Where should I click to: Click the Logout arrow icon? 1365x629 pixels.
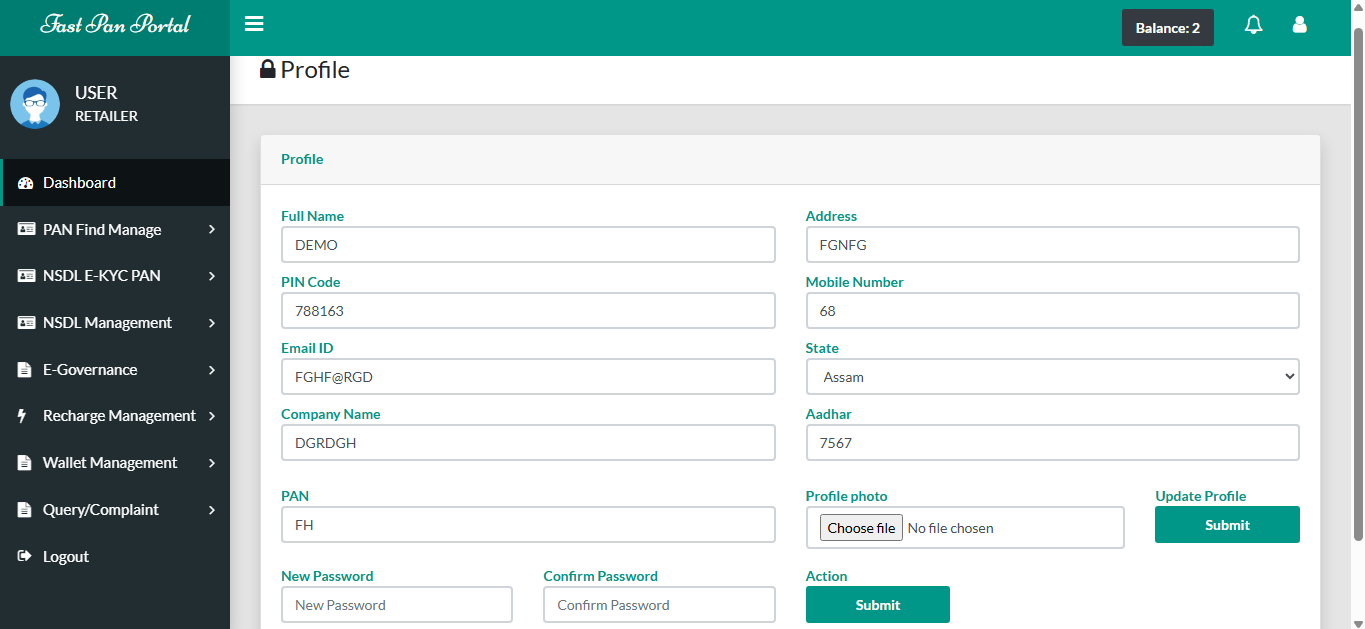click(x=25, y=557)
